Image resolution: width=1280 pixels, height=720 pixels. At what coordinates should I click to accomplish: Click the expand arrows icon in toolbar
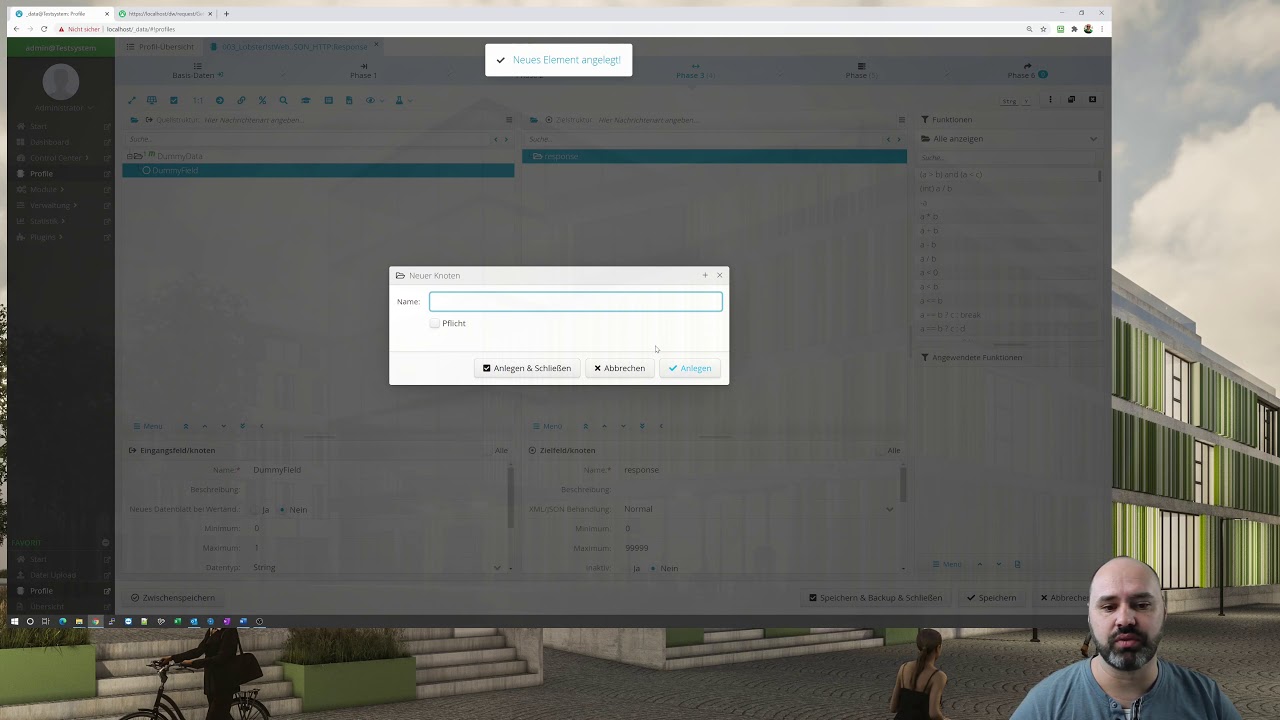click(131, 100)
